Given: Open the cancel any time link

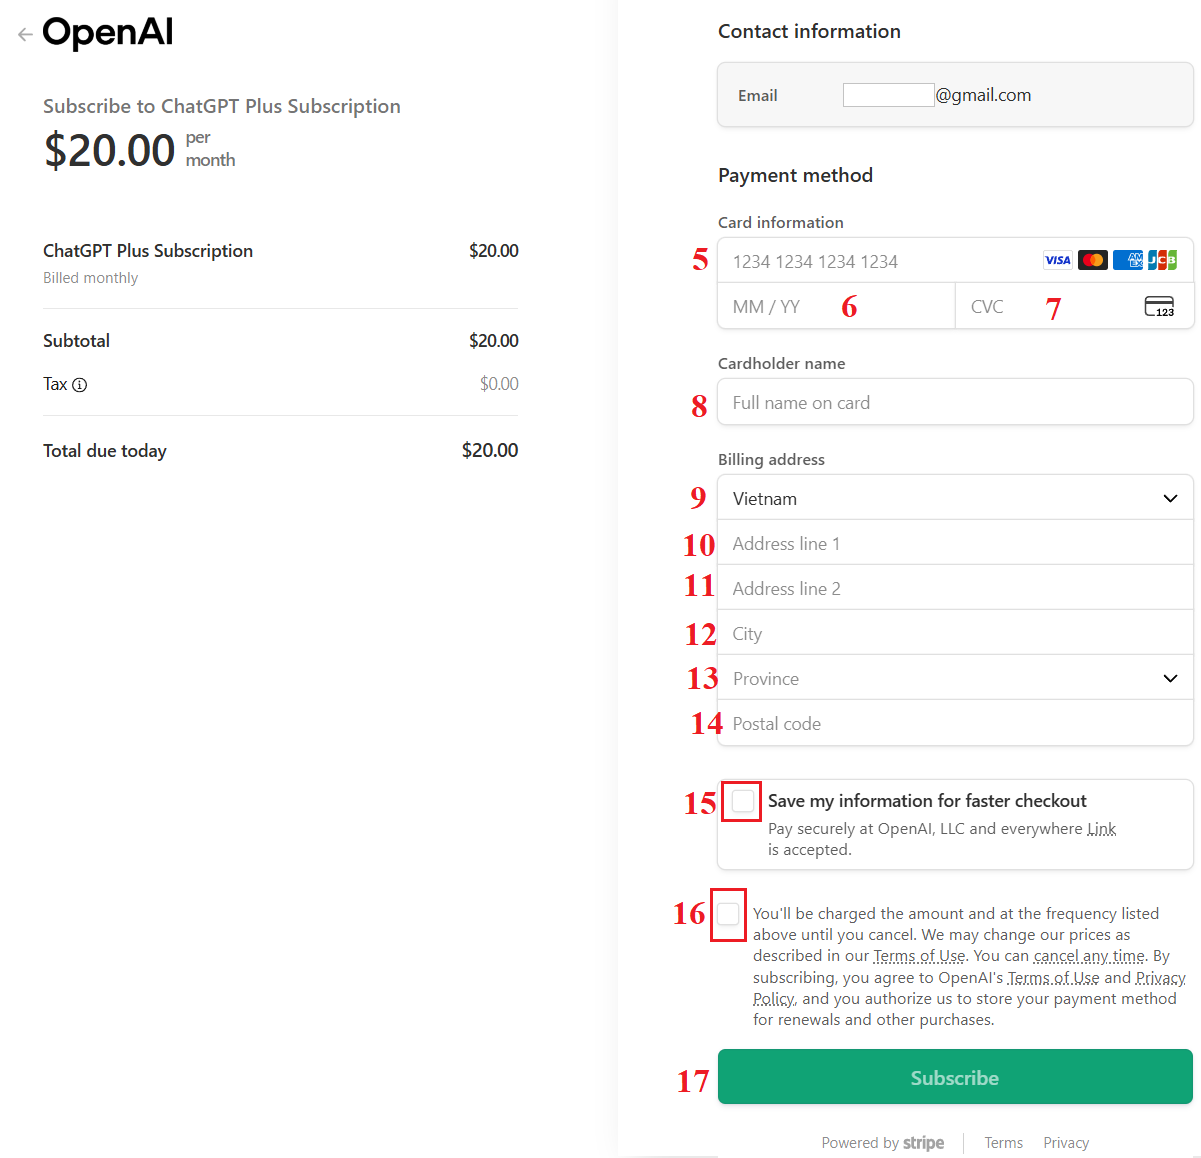Looking at the screenshot, I should (x=1089, y=956).
